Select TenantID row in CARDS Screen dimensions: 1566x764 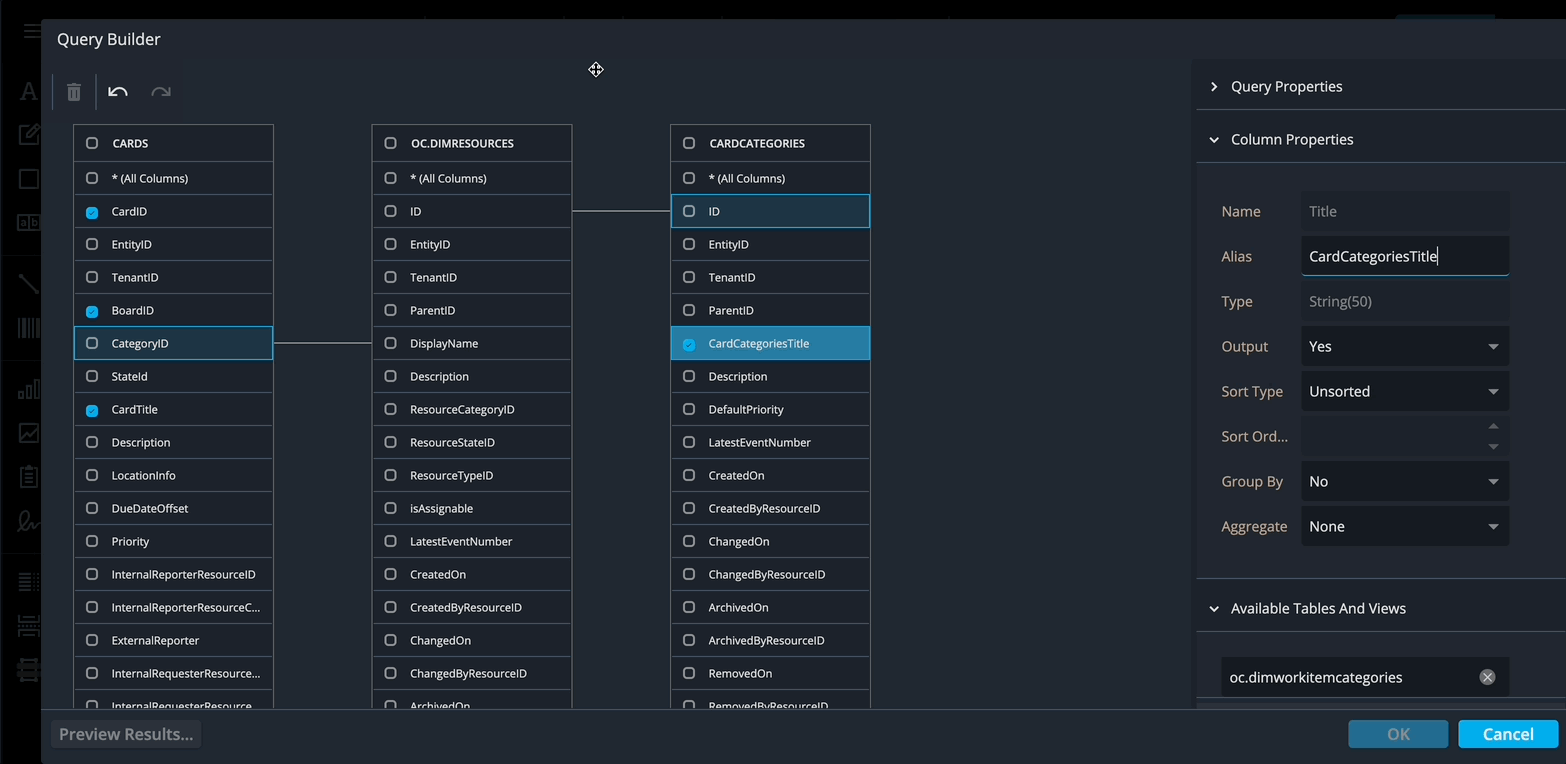(x=173, y=277)
